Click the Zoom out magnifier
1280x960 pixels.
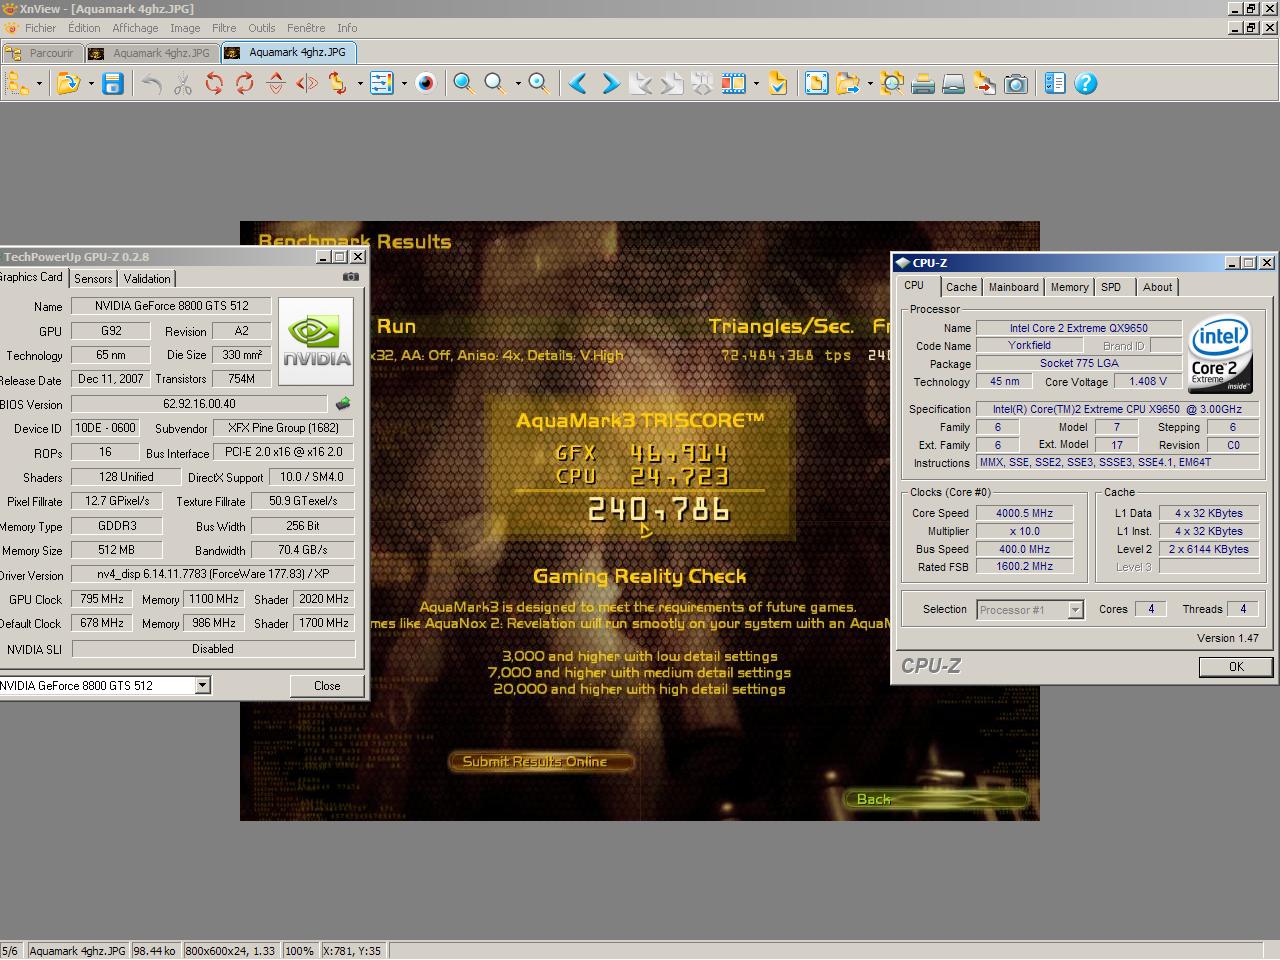click(x=495, y=84)
